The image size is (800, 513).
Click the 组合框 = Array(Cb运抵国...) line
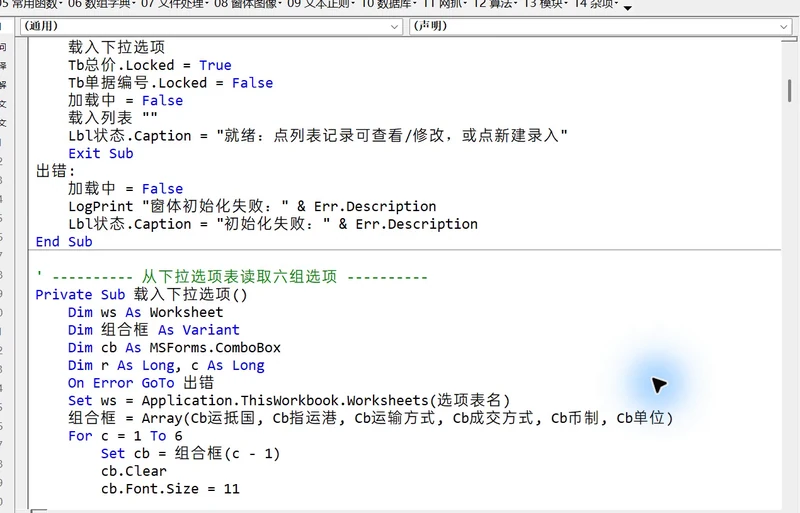371,418
